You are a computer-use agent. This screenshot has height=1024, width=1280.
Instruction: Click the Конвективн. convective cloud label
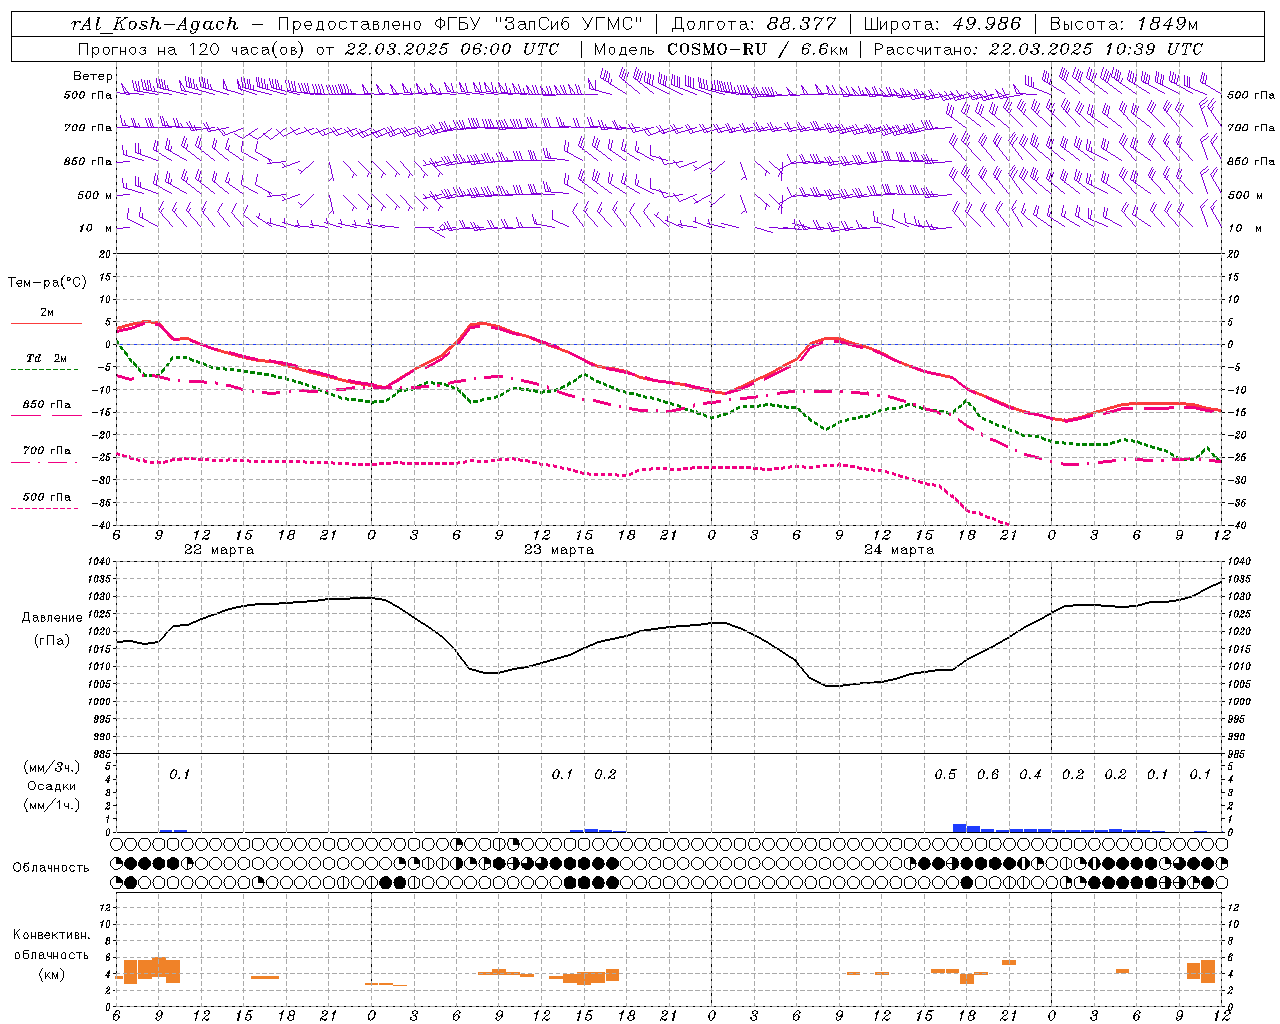[x=52, y=935]
